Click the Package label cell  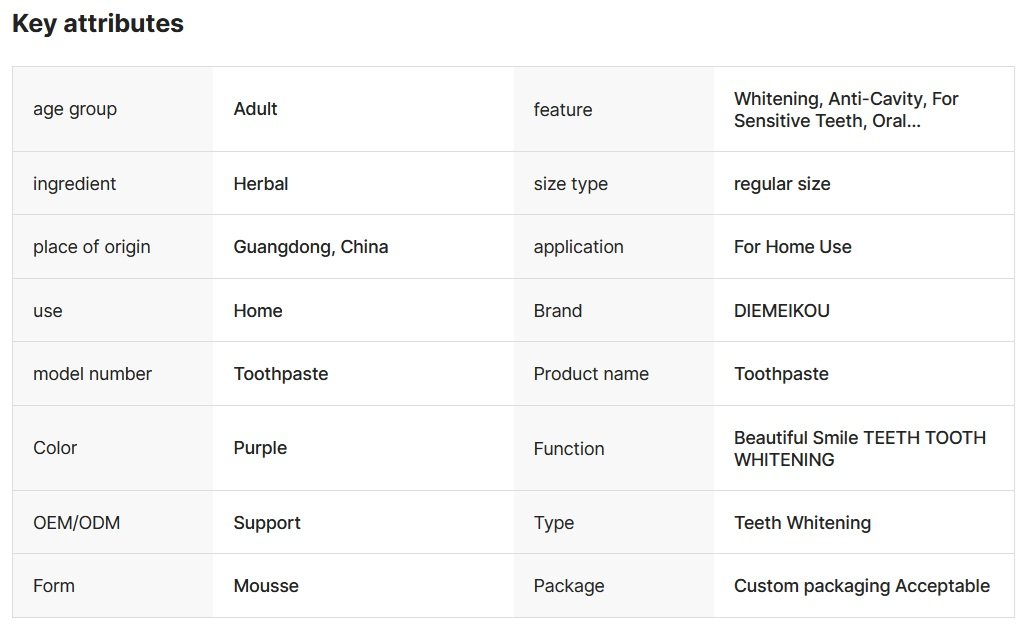(569, 586)
